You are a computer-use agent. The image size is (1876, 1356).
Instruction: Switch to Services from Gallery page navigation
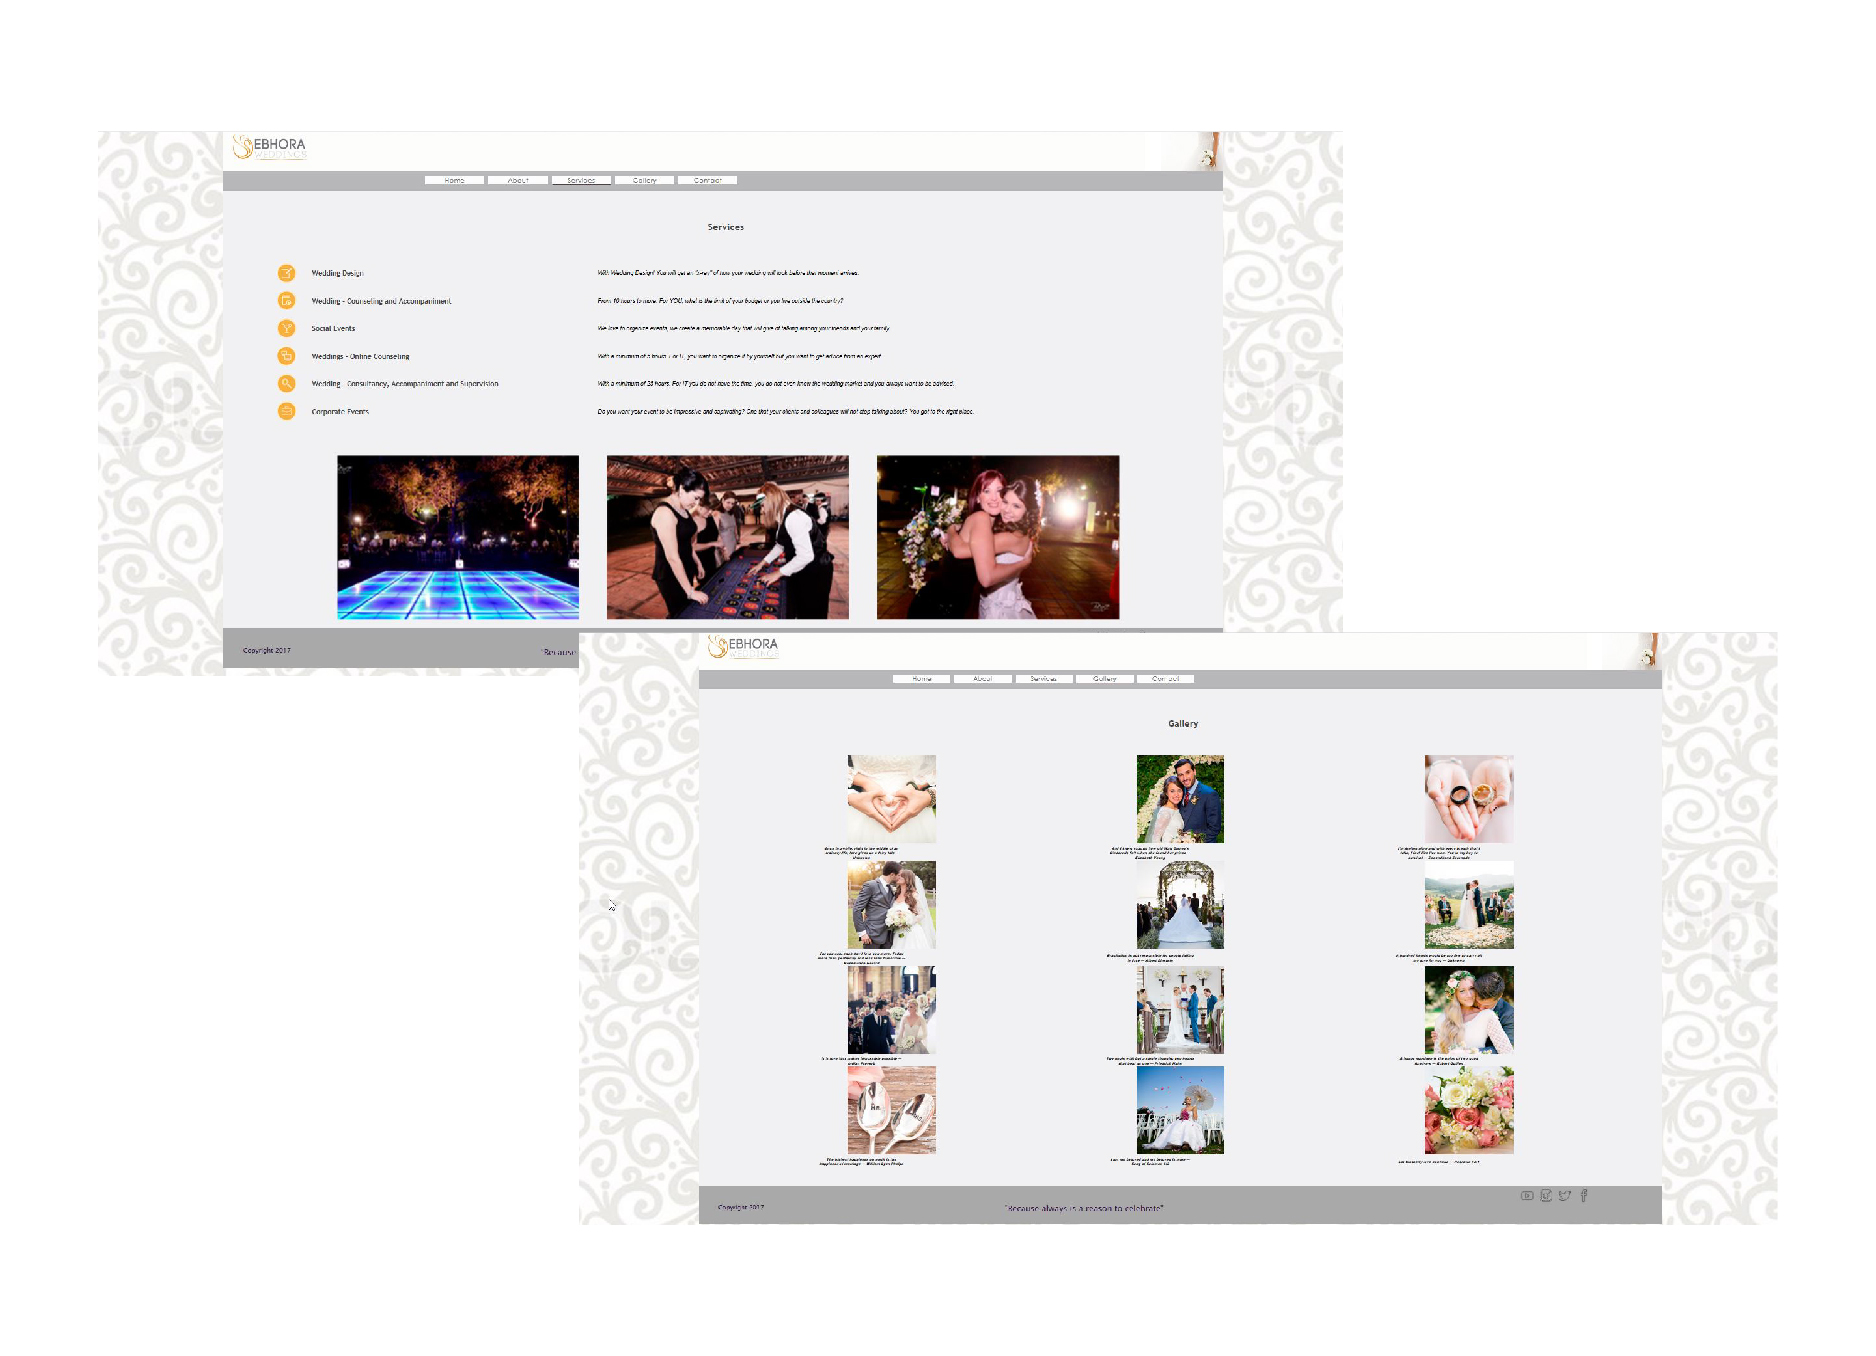pyautogui.click(x=1043, y=679)
